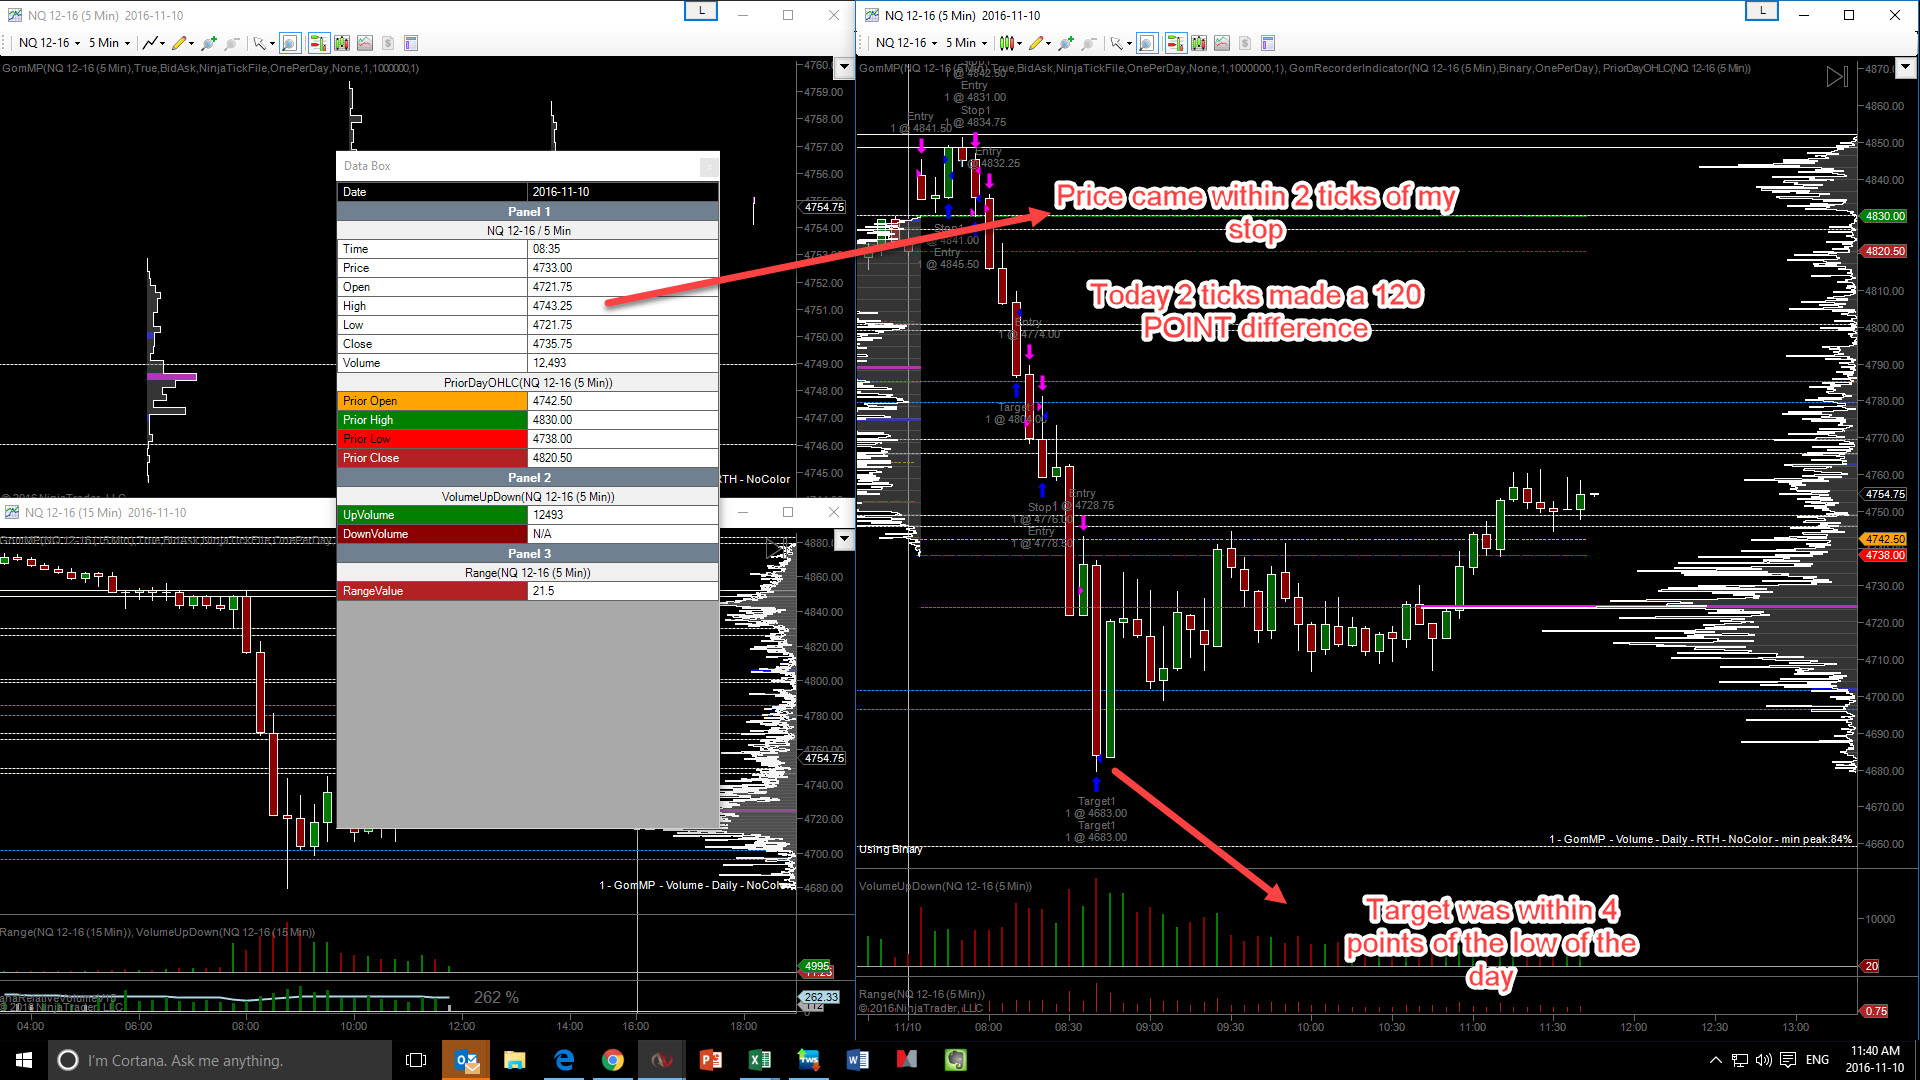Open 5 Min interval selector in right chart
Viewport: 1920px width, 1080px height.
pyautogui.click(x=966, y=43)
